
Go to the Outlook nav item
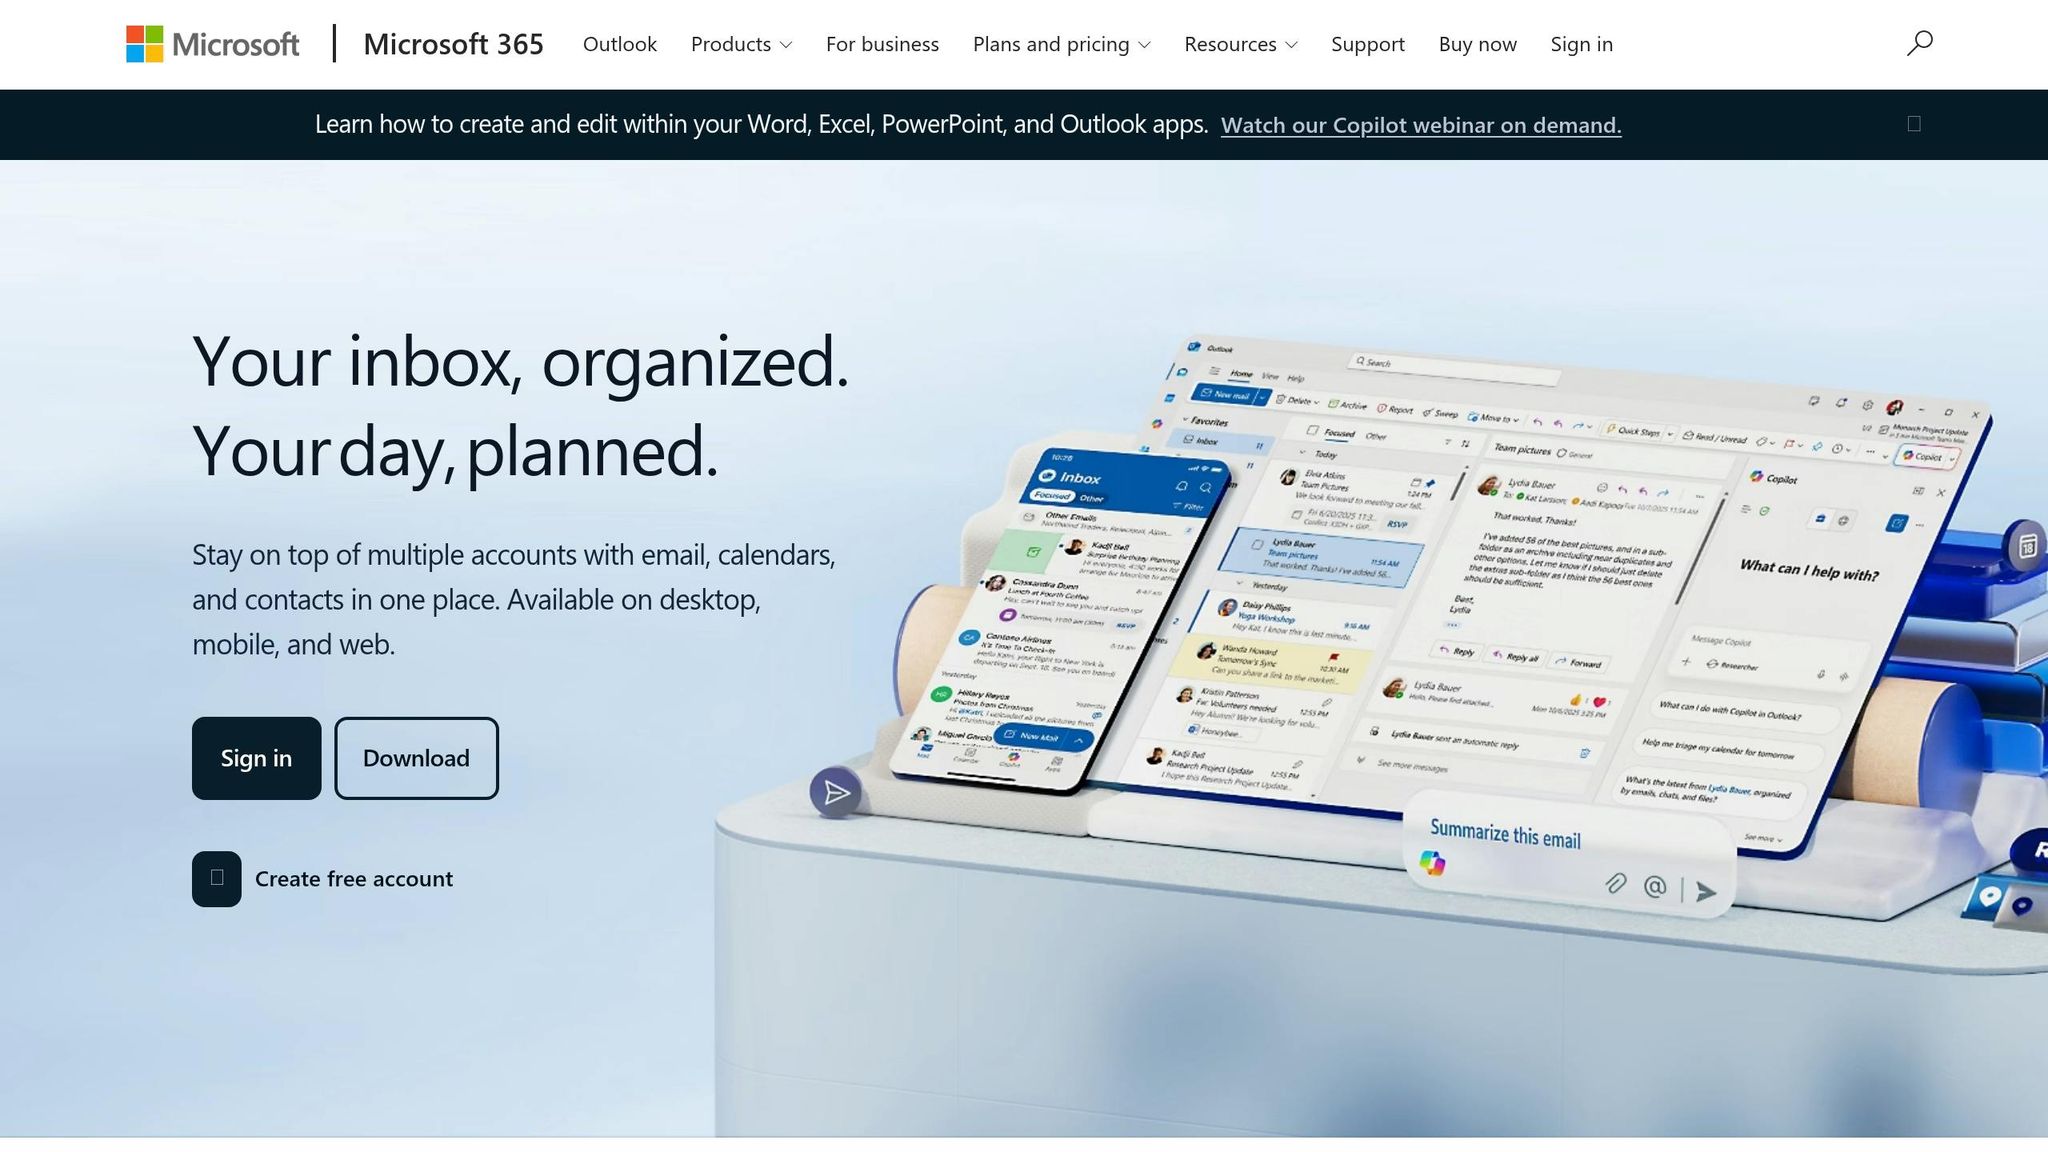click(x=620, y=44)
